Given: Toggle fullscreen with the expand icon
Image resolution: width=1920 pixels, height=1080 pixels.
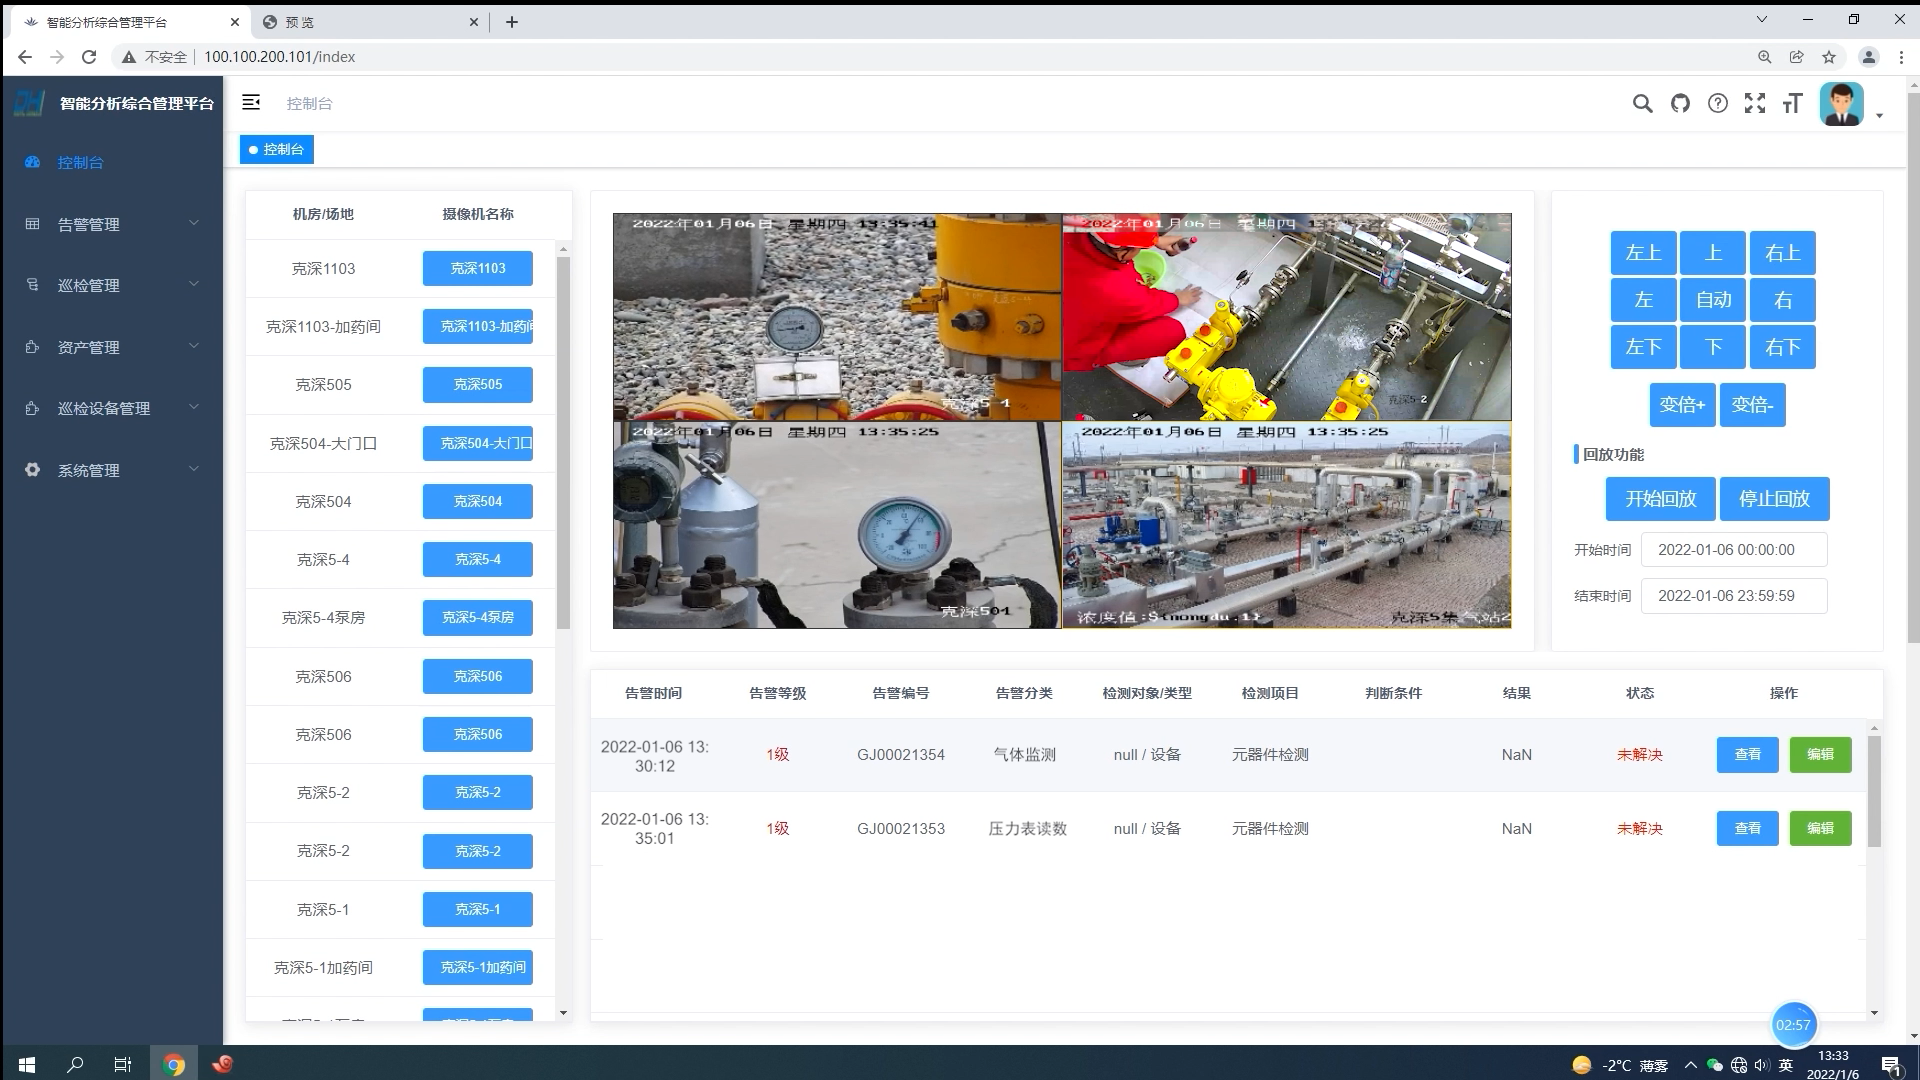Looking at the screenshot, I should coord(1754,103).
